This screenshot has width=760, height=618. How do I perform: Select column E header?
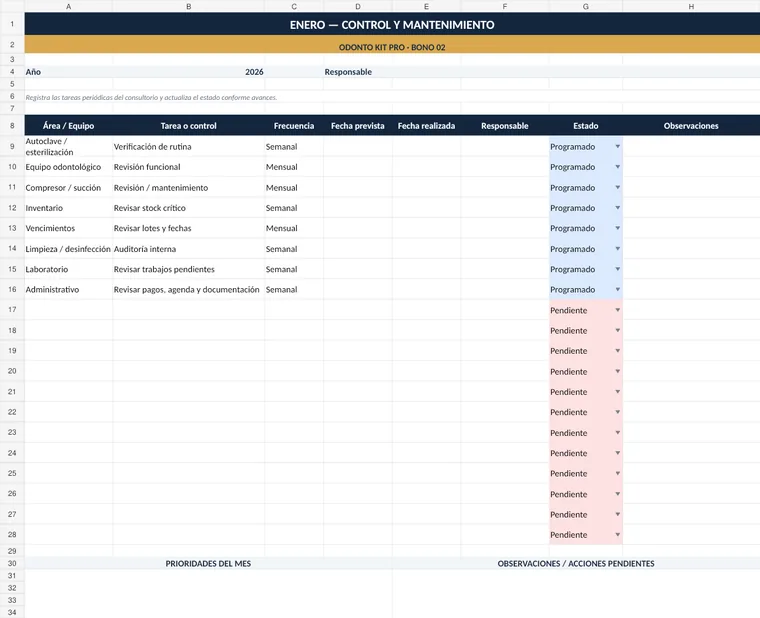pyautogui.click(x=427, y=6)
